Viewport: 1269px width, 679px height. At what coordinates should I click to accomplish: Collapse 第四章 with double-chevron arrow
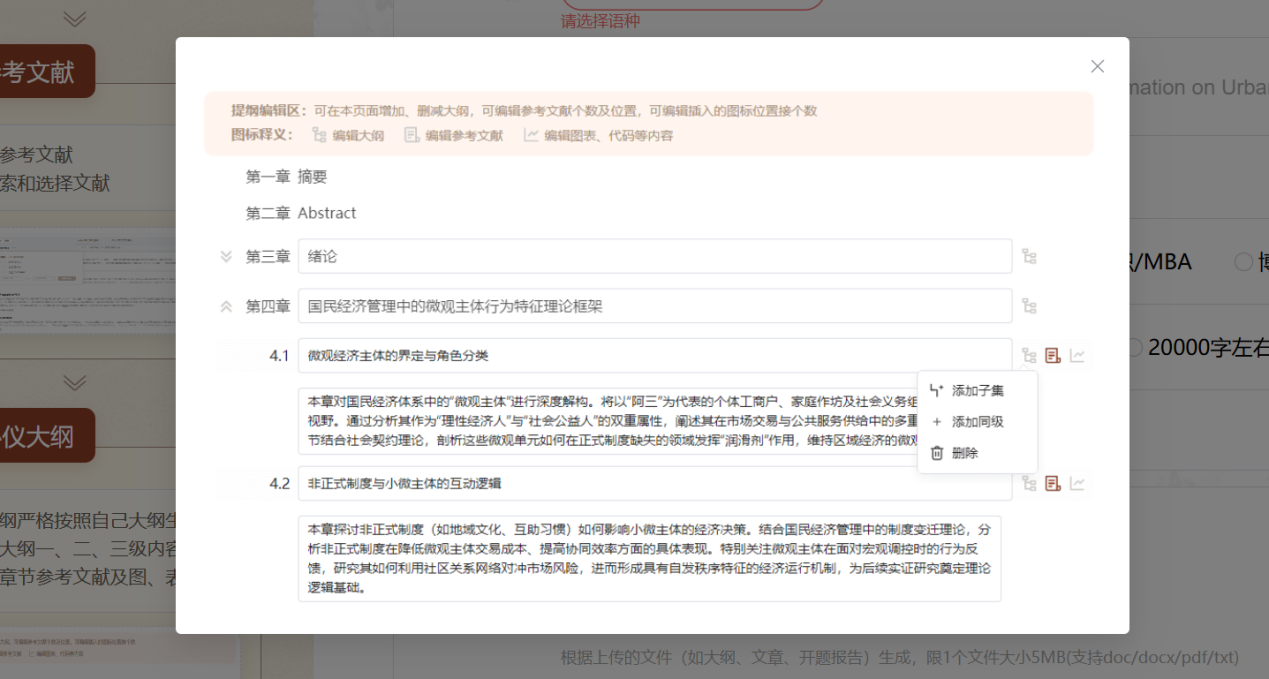226,306
